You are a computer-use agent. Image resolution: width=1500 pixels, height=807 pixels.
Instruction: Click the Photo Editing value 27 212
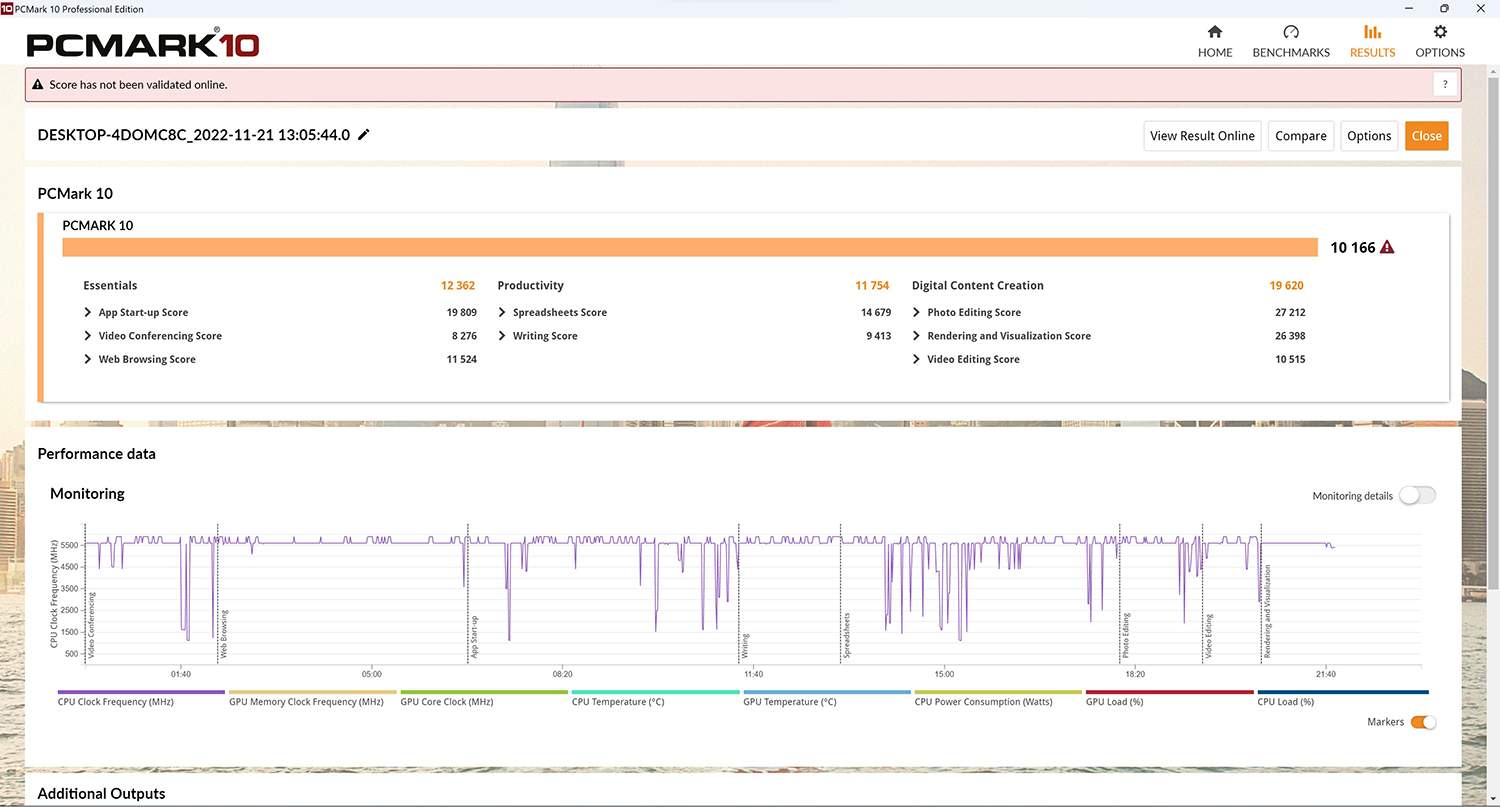pos(1289,312)
